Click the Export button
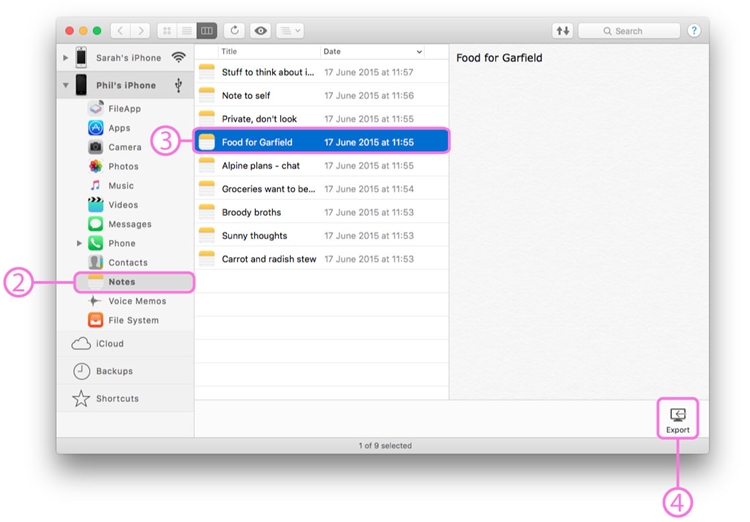 tap(678, 420)
